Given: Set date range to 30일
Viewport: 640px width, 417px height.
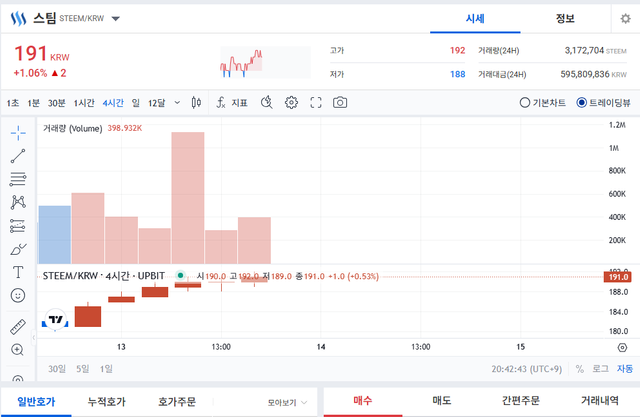Looking at the screenshot, I should [x=57, y=369].
